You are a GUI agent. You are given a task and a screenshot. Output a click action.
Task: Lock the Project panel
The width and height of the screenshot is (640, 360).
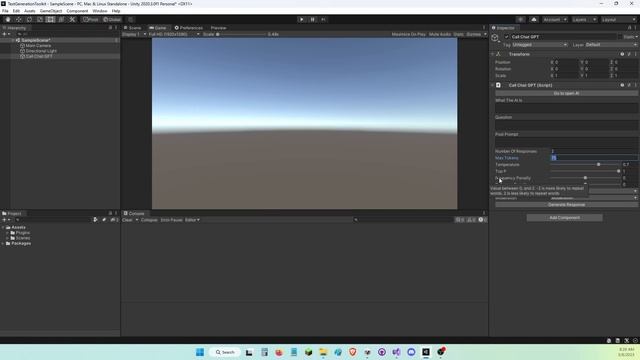click(110, 213)
